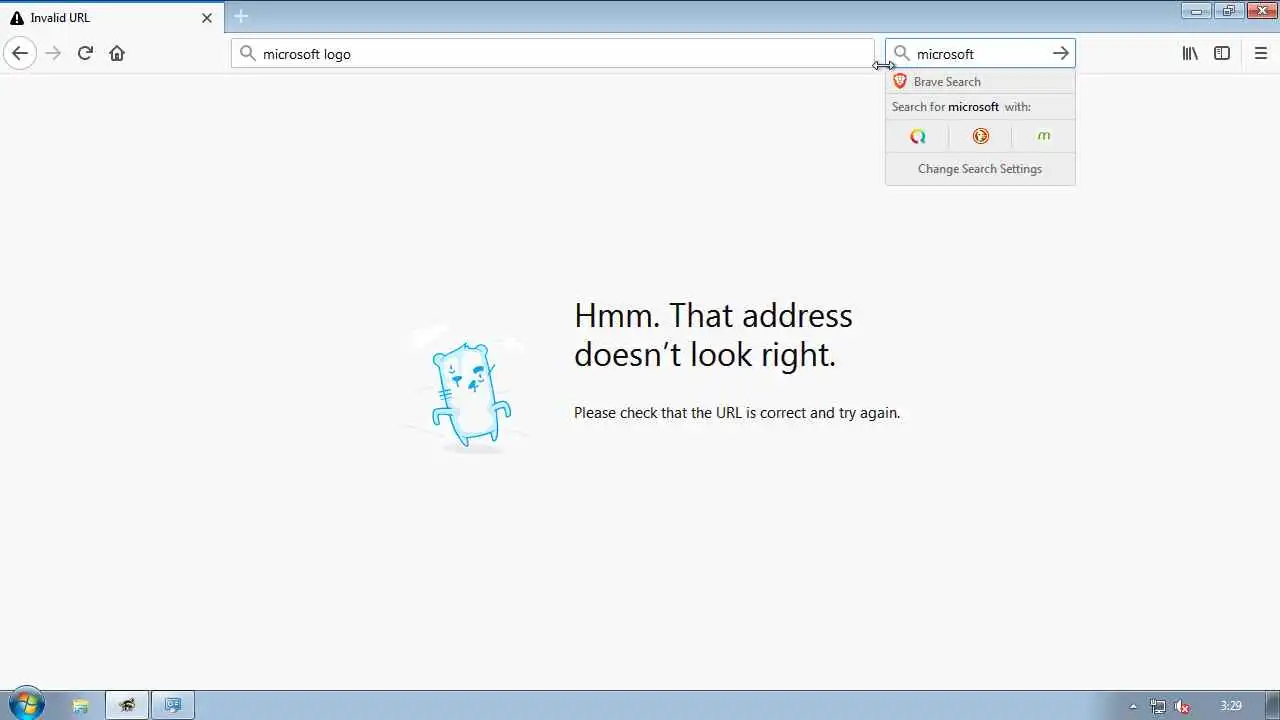Click the address bar containing 'microsoft logo'
This screenshot has height=720, width=1280.
[x=553, y=54]
